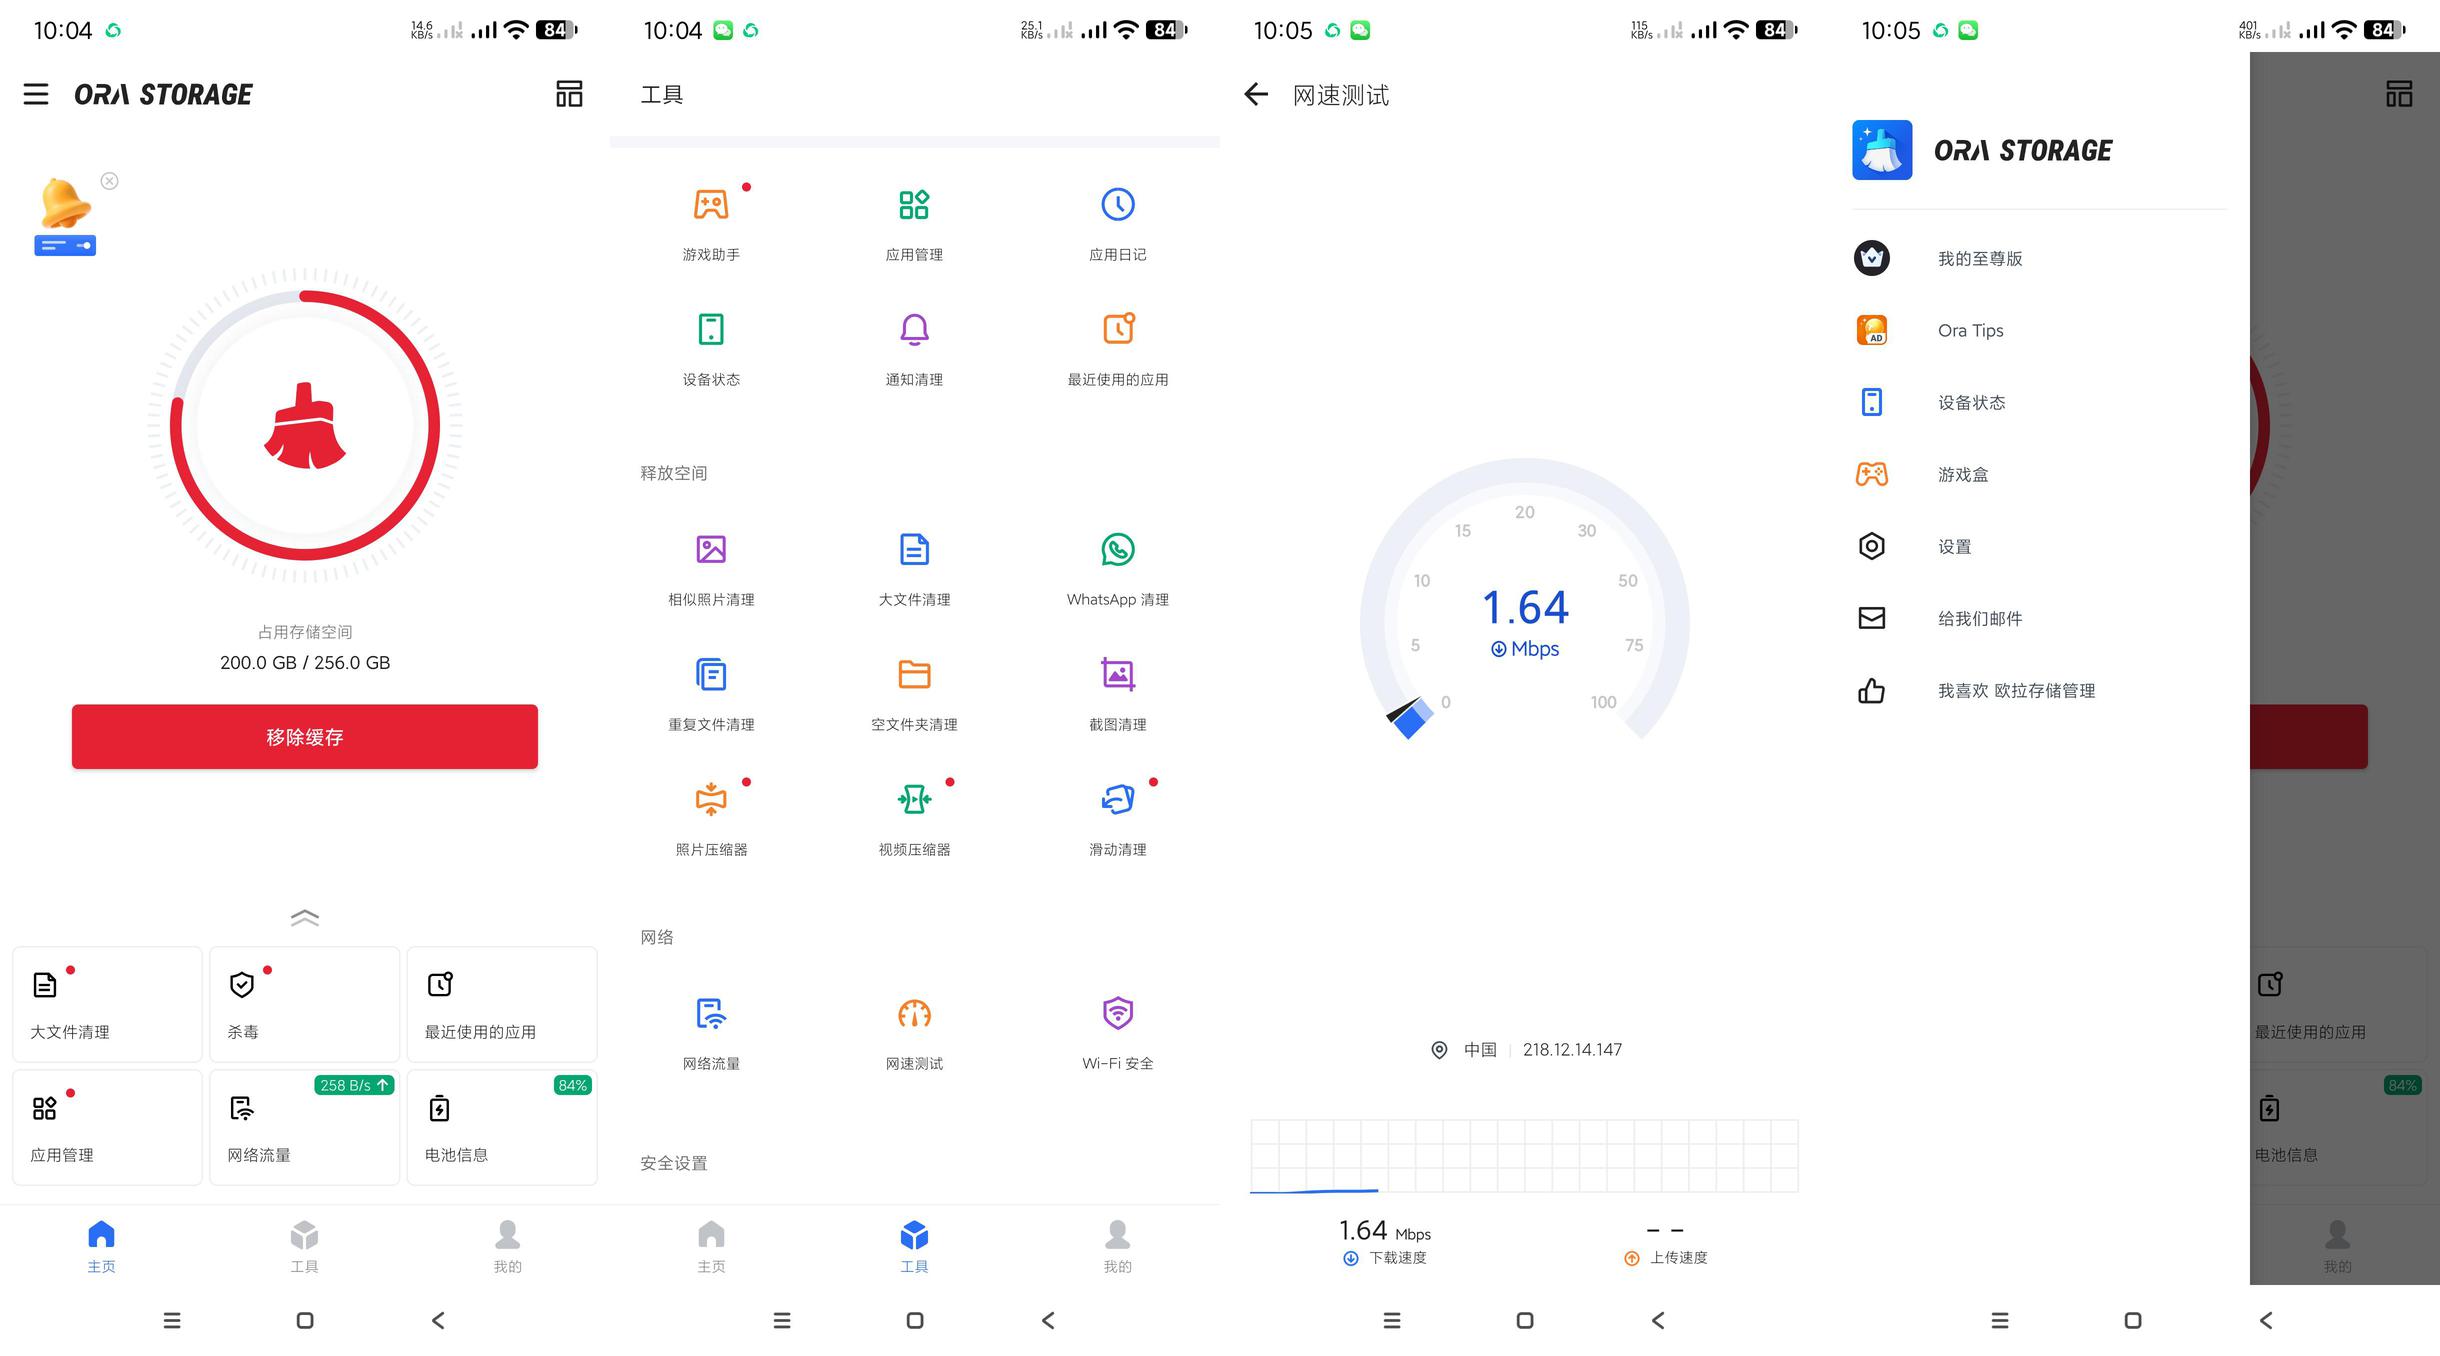The height and width of the screenshot is (1356, 2440).
Task: Dismiss the bell notification widget
Action: pos(110,181)
